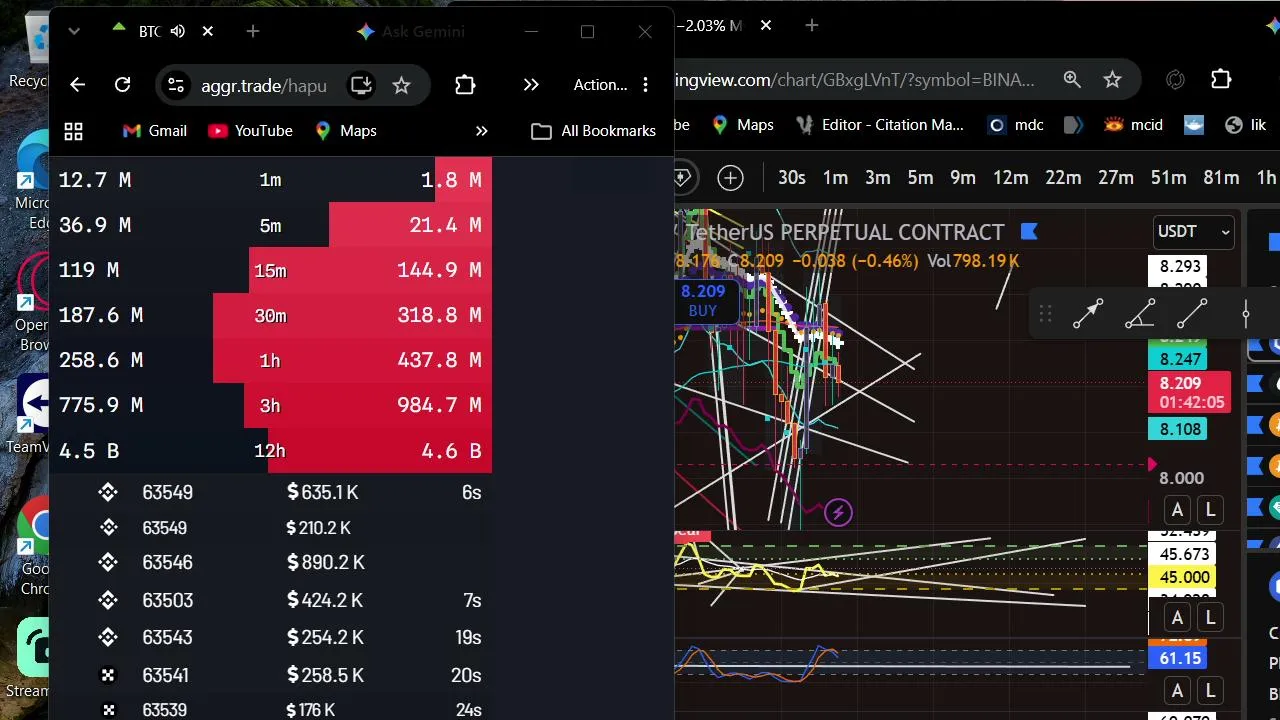1280x720 pixels.
Task: Go back in aggr.trade window
Action: [x=77, y=85]
